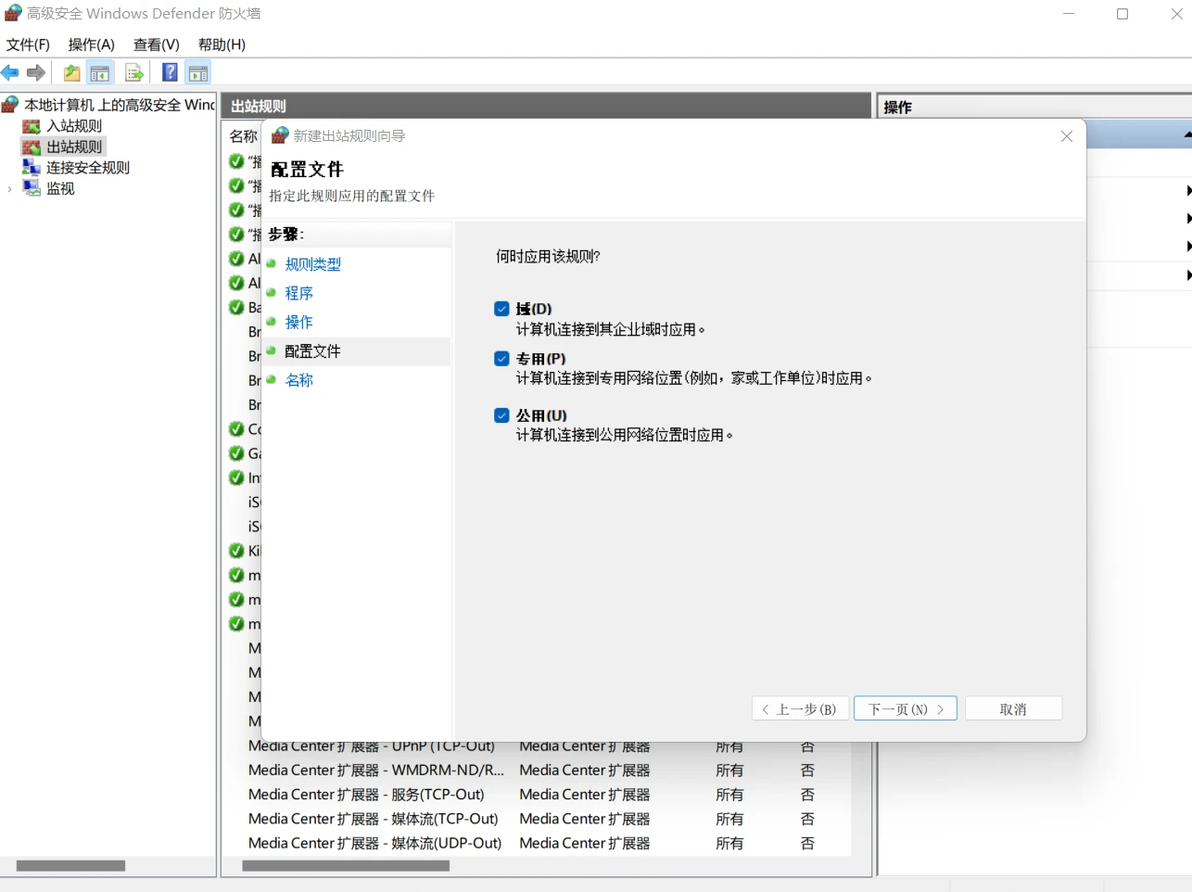This screenshot has width=1192, height=892.
Task: Select the Media Center 扩展器 - 媒体流(TCP-Out) rule
Action: (373, 818)
